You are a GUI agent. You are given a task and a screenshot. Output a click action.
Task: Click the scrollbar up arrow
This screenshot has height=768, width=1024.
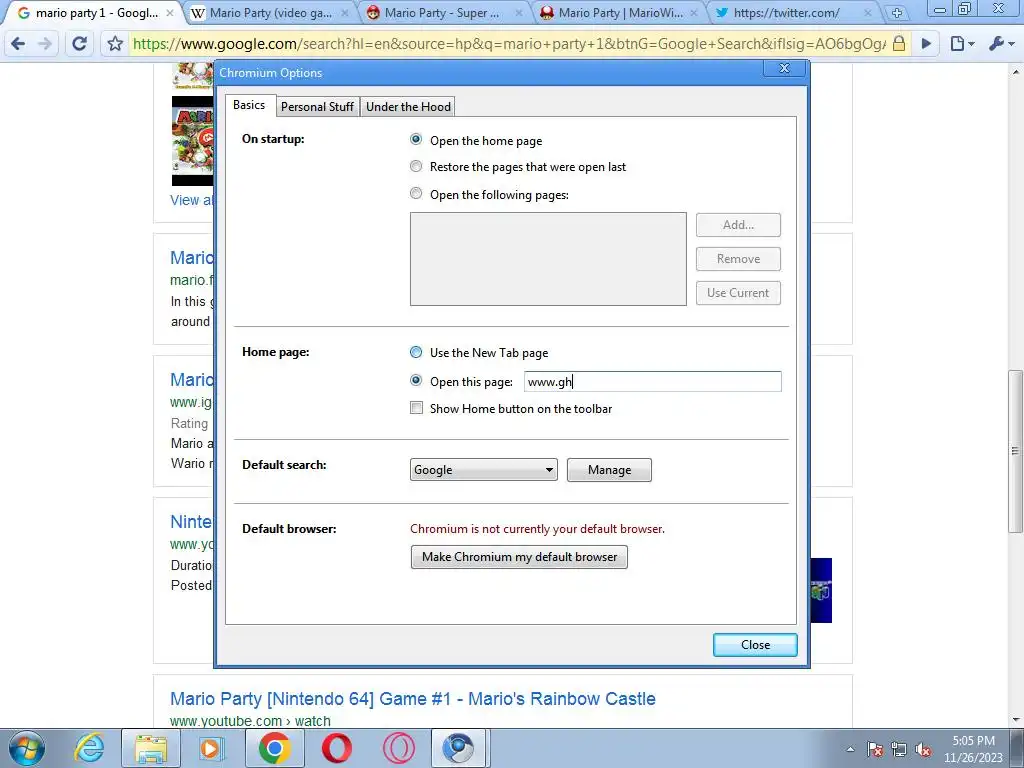click(x=1016, y=71)
